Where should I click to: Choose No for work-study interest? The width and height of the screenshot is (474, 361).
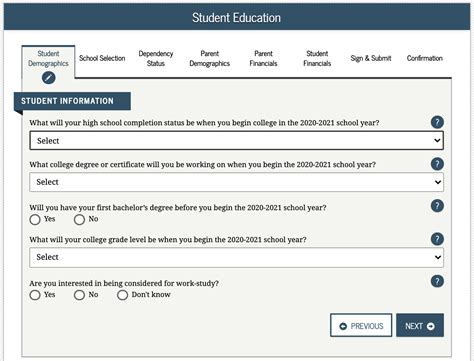click(79, 295)
